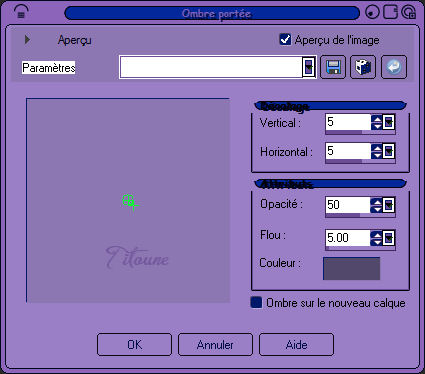Image resolution: width=425 pixels, height=374 pixels.
Task: Open the Paramètres preset dropdown
Action: coord(309,67)
